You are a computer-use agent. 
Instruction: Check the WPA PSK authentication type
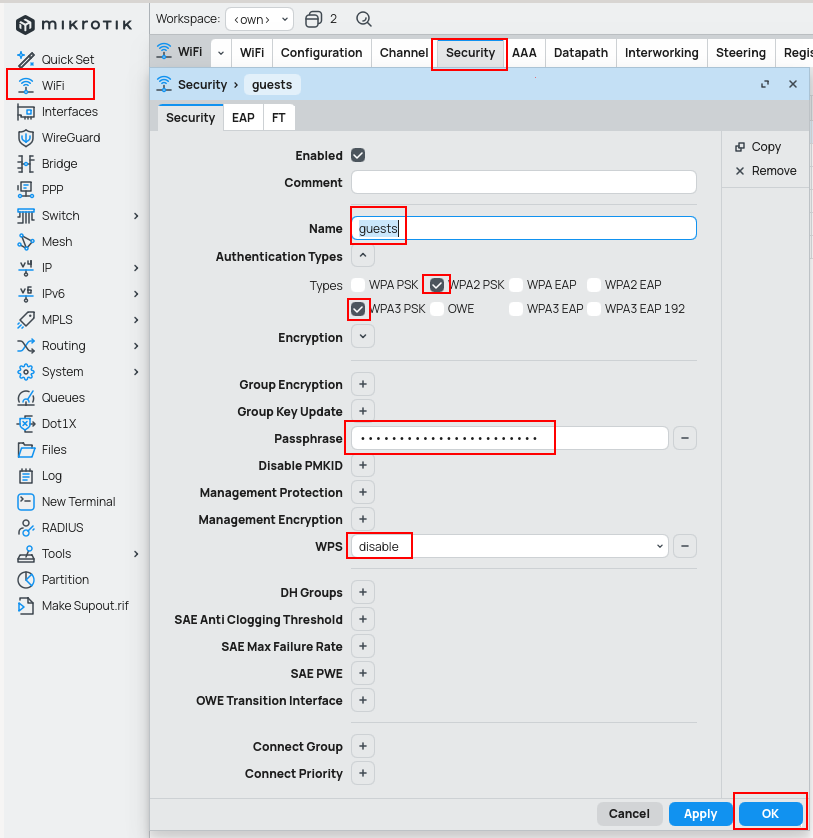click(x=358, y=285)
